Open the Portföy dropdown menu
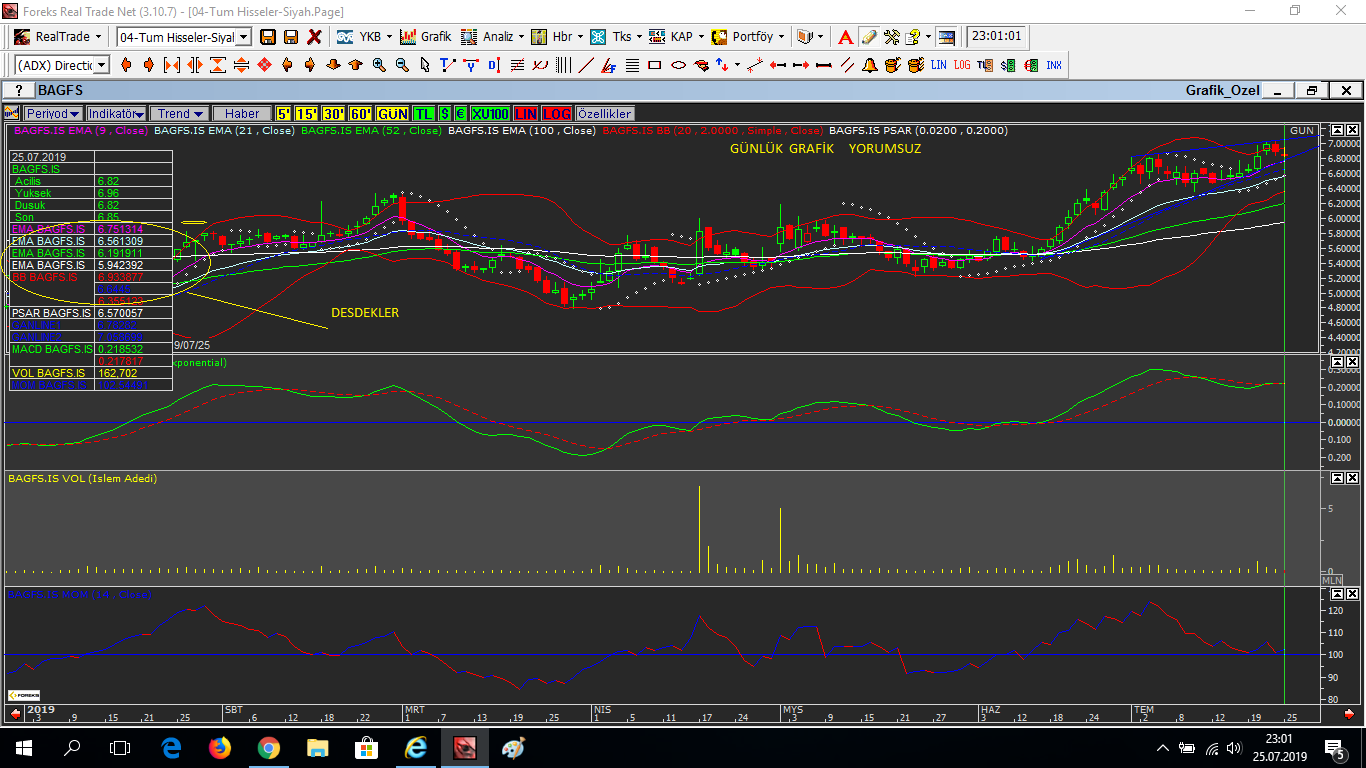 pyautogui.click(x=749, y=37)
